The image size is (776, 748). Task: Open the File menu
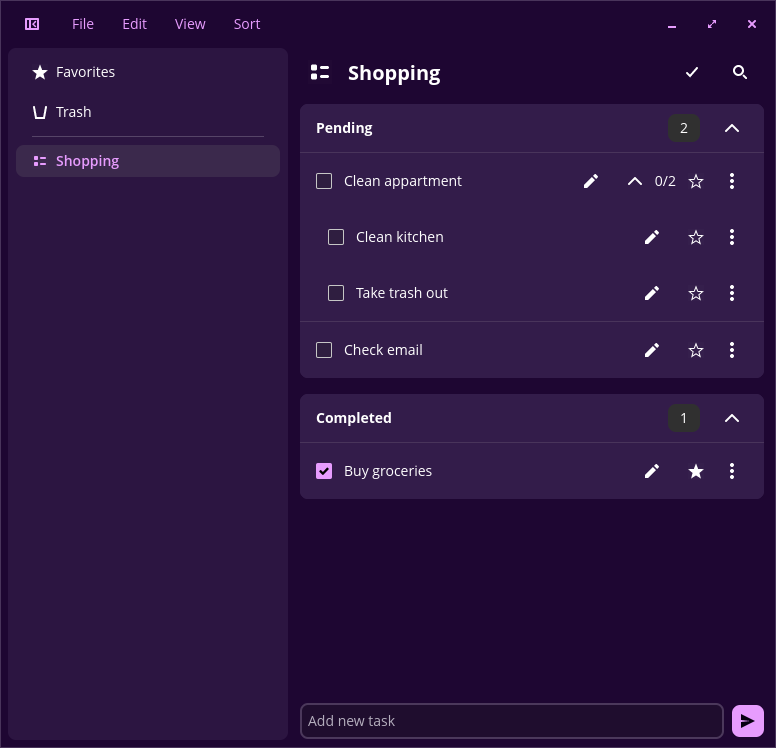[83, 24]
